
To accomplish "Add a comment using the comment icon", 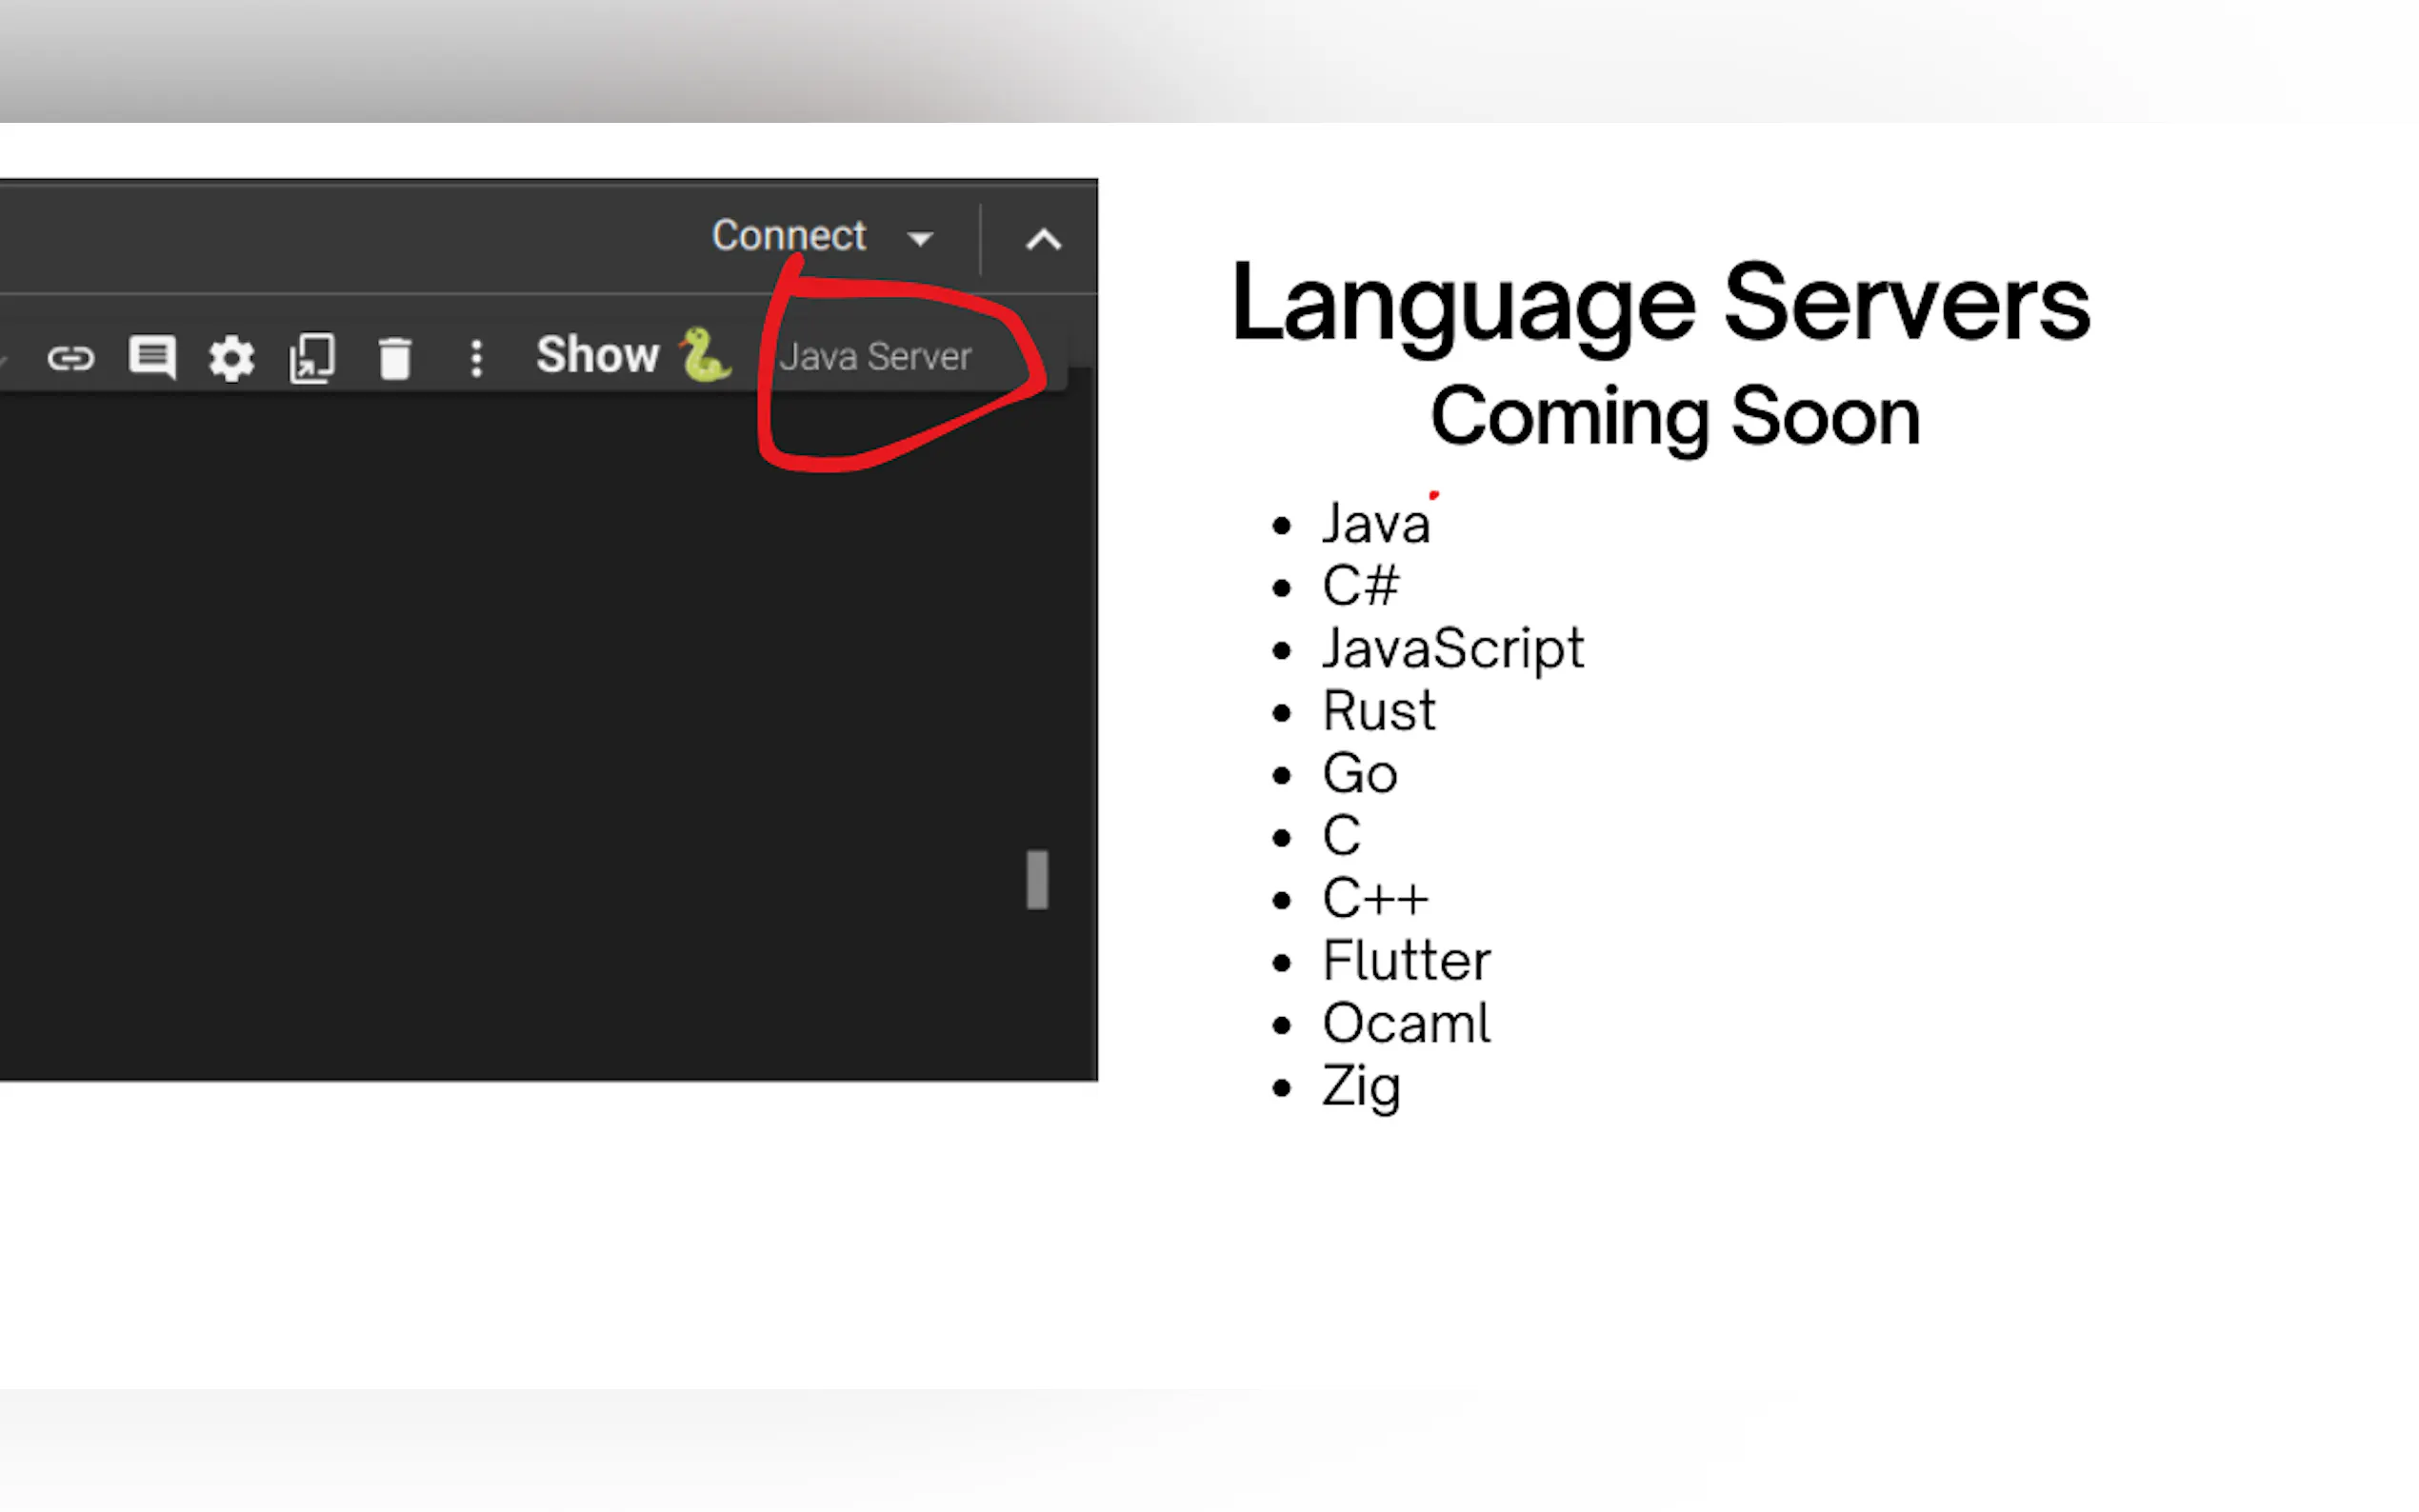I will point(152,357).
